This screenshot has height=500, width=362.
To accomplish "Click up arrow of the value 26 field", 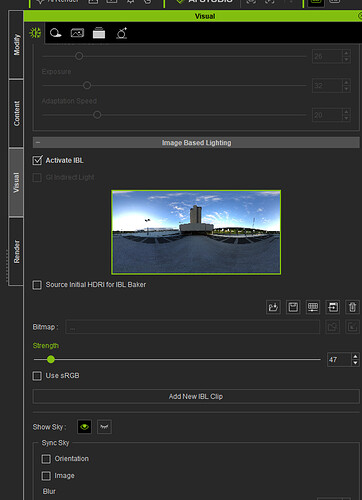I will (346, 53).
